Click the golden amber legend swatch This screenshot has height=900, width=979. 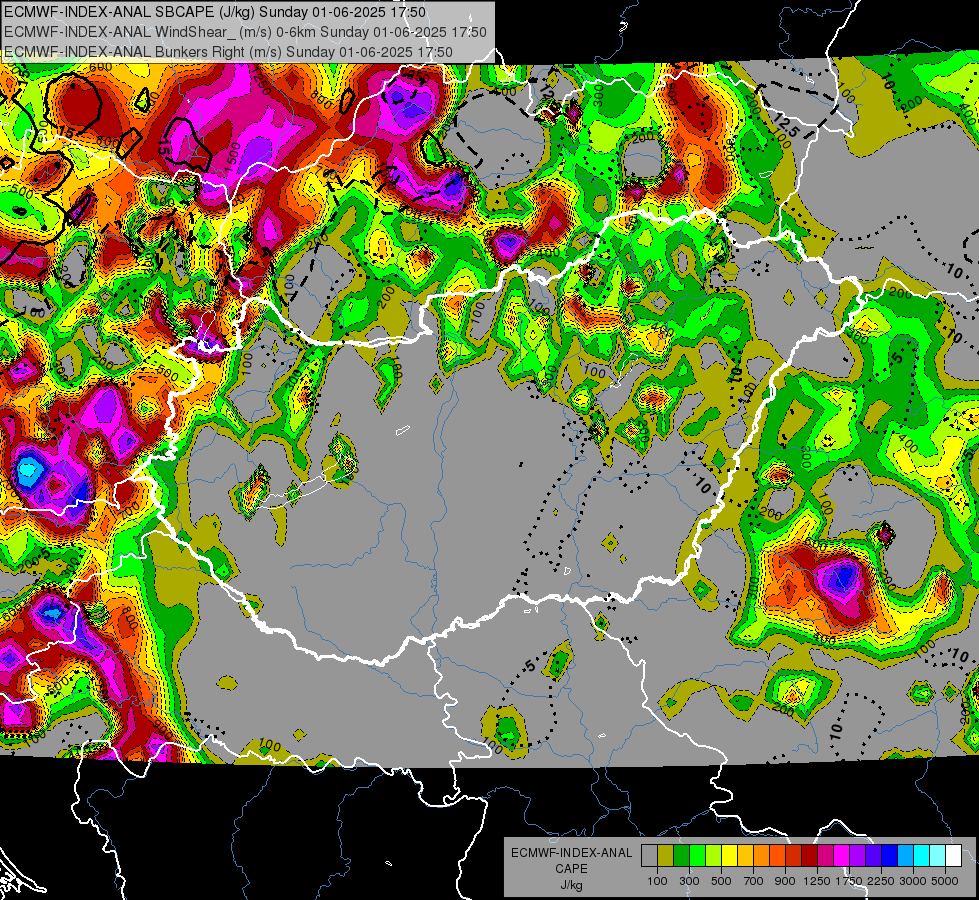[745, 855]
